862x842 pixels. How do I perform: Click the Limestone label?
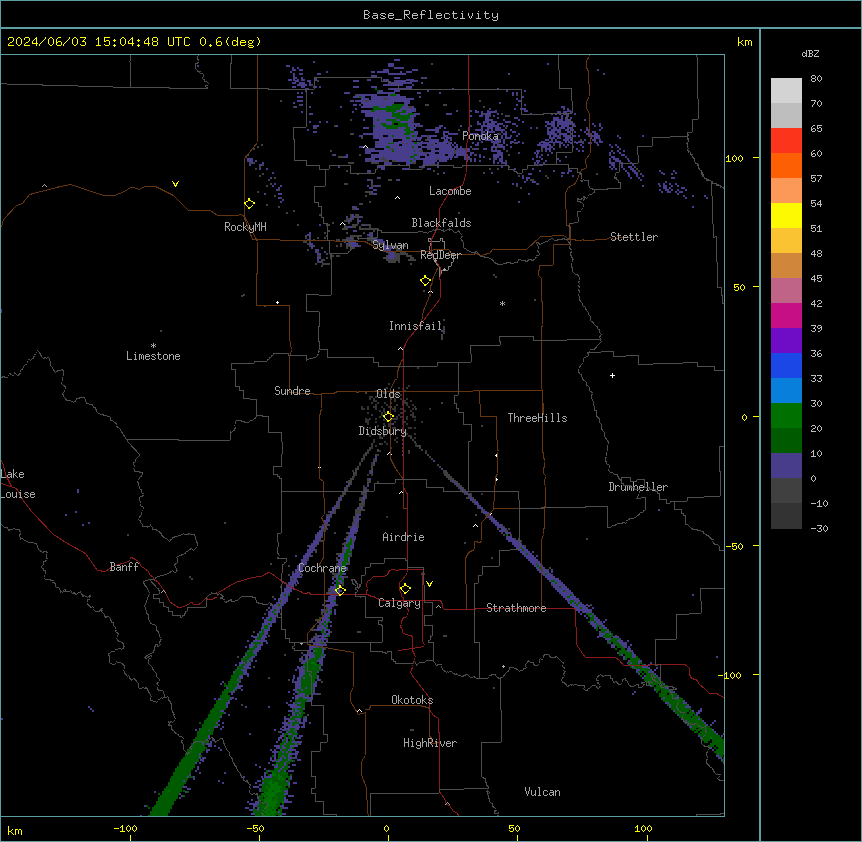pos(153,356)
